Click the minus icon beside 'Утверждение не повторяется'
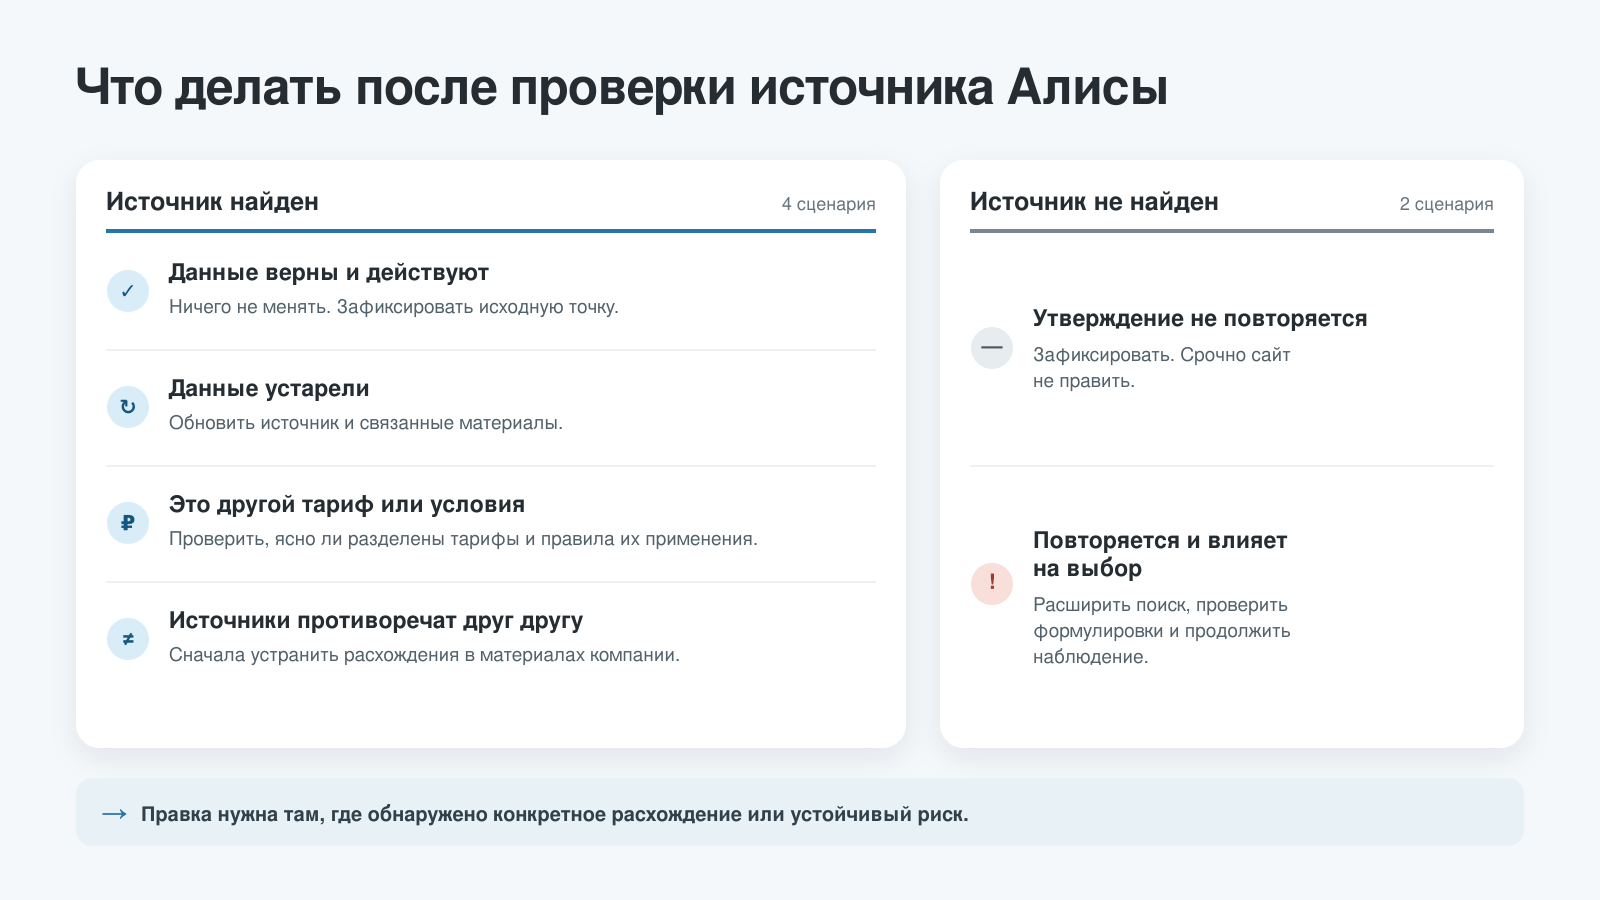This screenshot has height=900, width=1600. (x=992, y=348)
